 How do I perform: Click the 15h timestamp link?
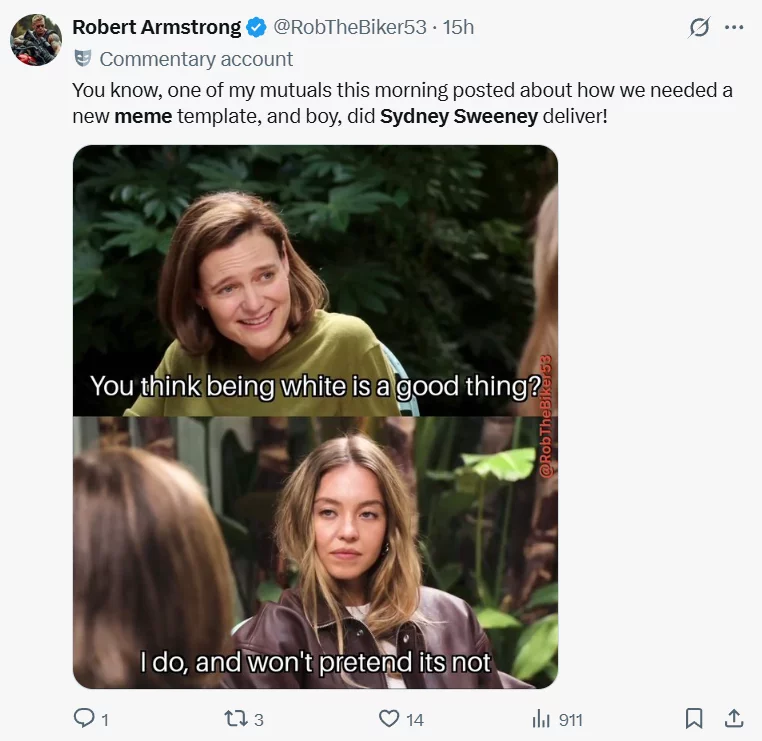(458, 27)
